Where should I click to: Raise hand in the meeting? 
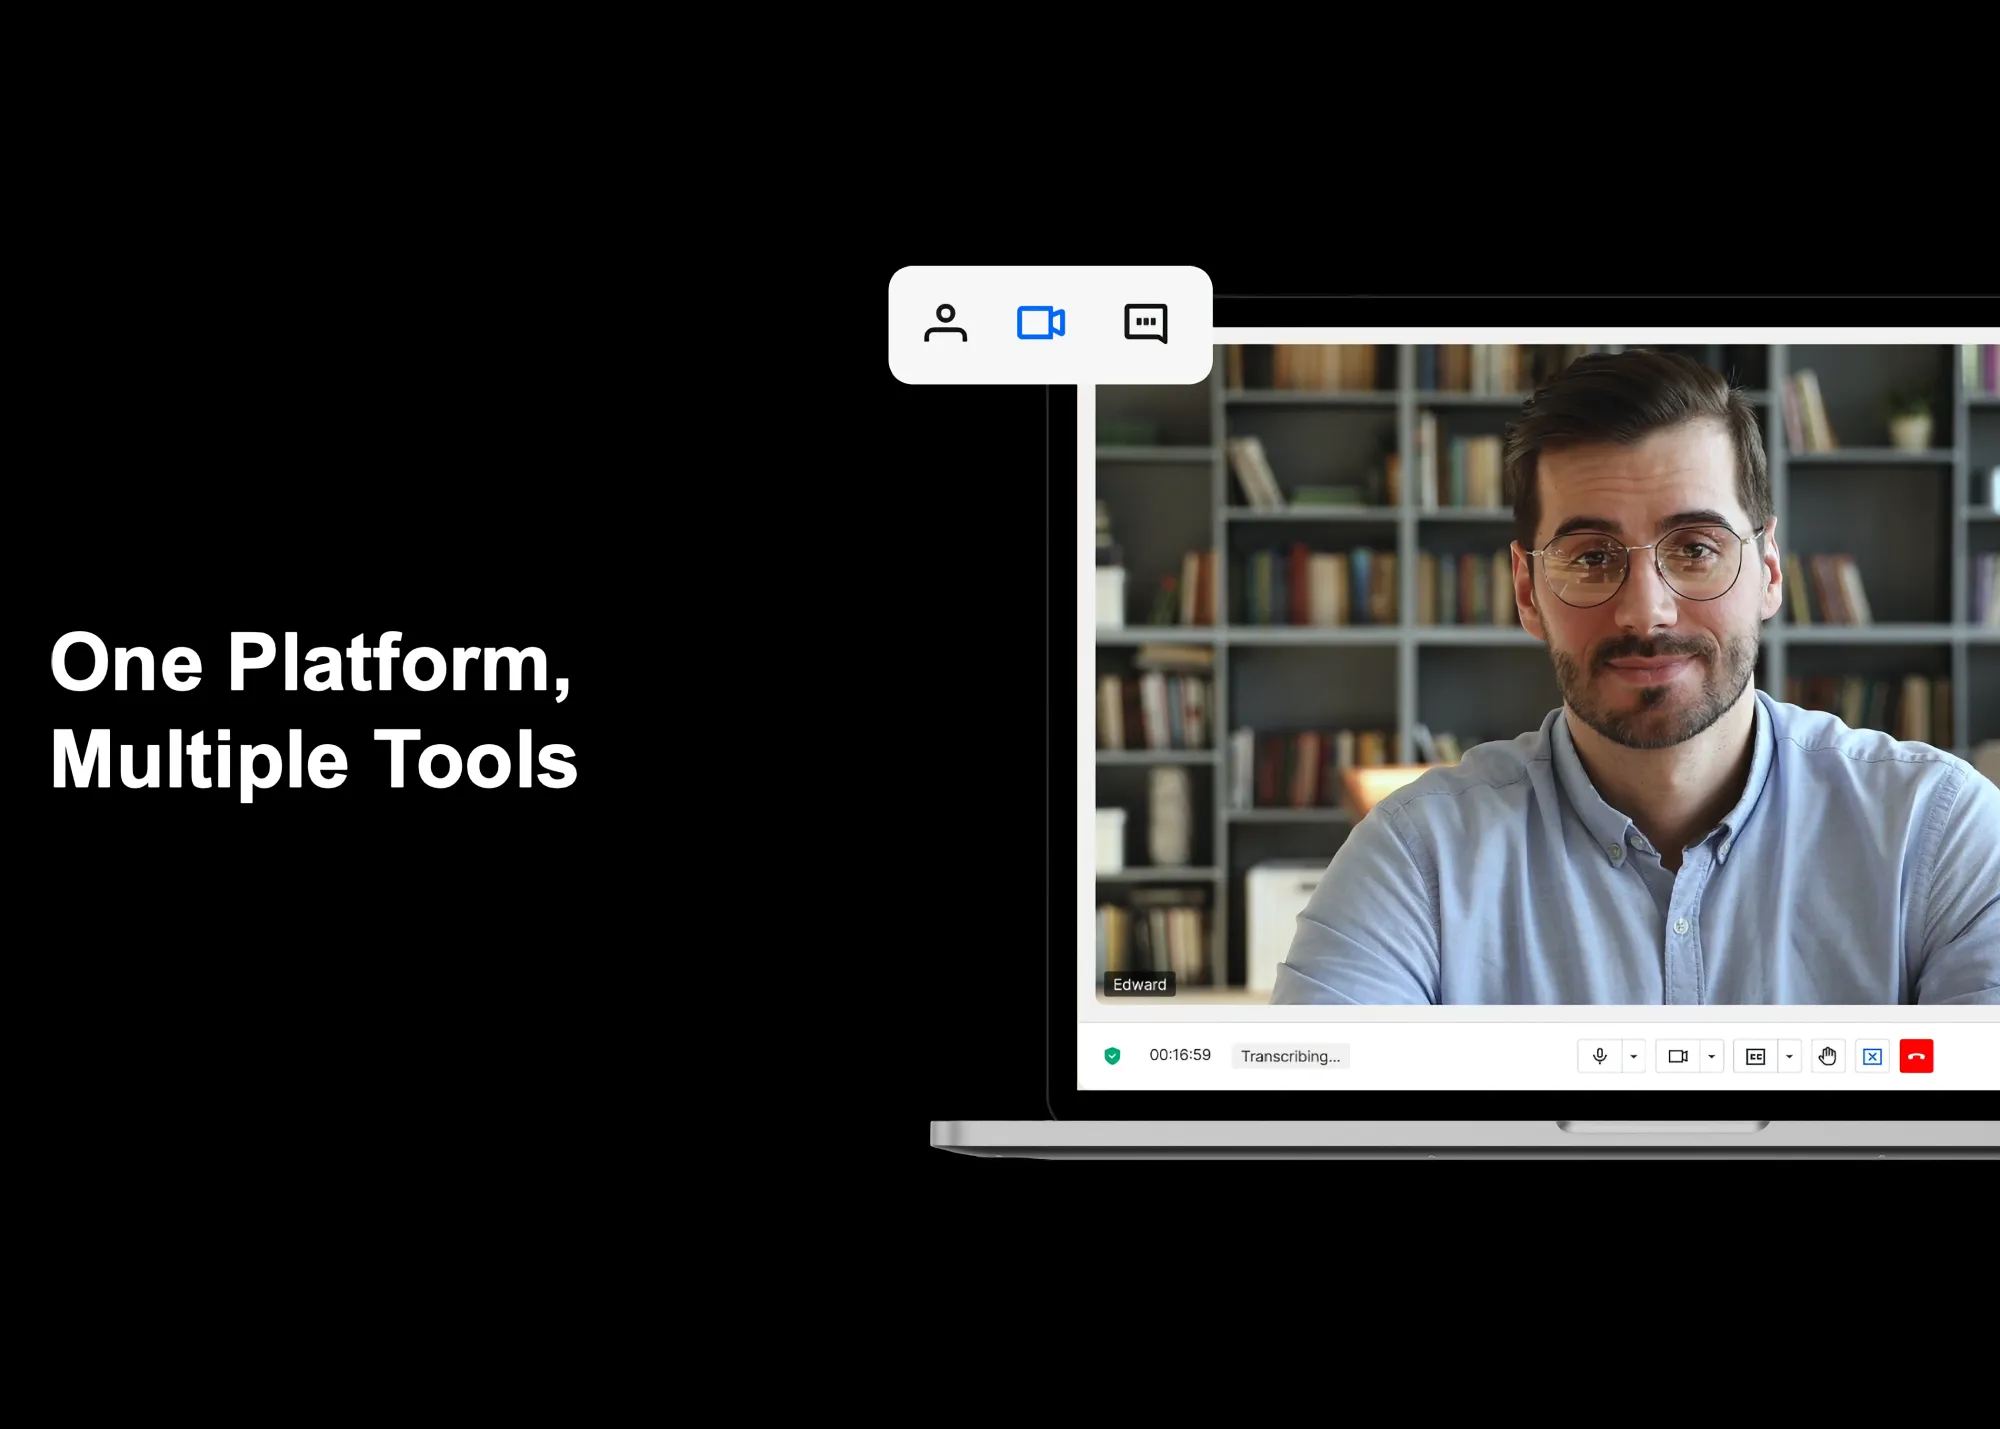(x=1827, y=1056)
